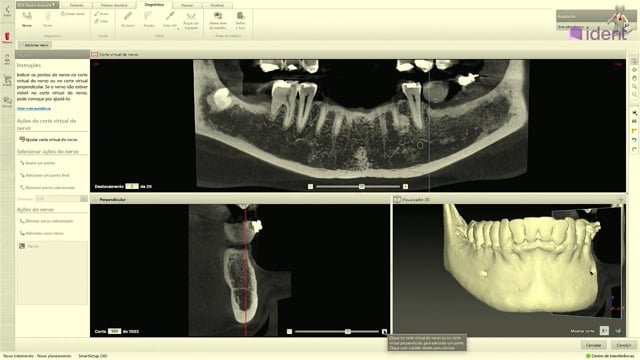Image resolution: width=640 pixels, height=360 pixels.
Task: Move the Deslocamento slider under the panoramic view
Action: (x=362, y=187)
